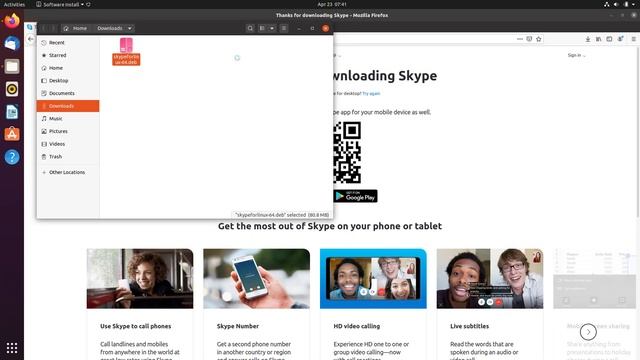The image size is (640, 360).
Task: Open Documents in the Files sidebar
Action: tap(68, 93)
